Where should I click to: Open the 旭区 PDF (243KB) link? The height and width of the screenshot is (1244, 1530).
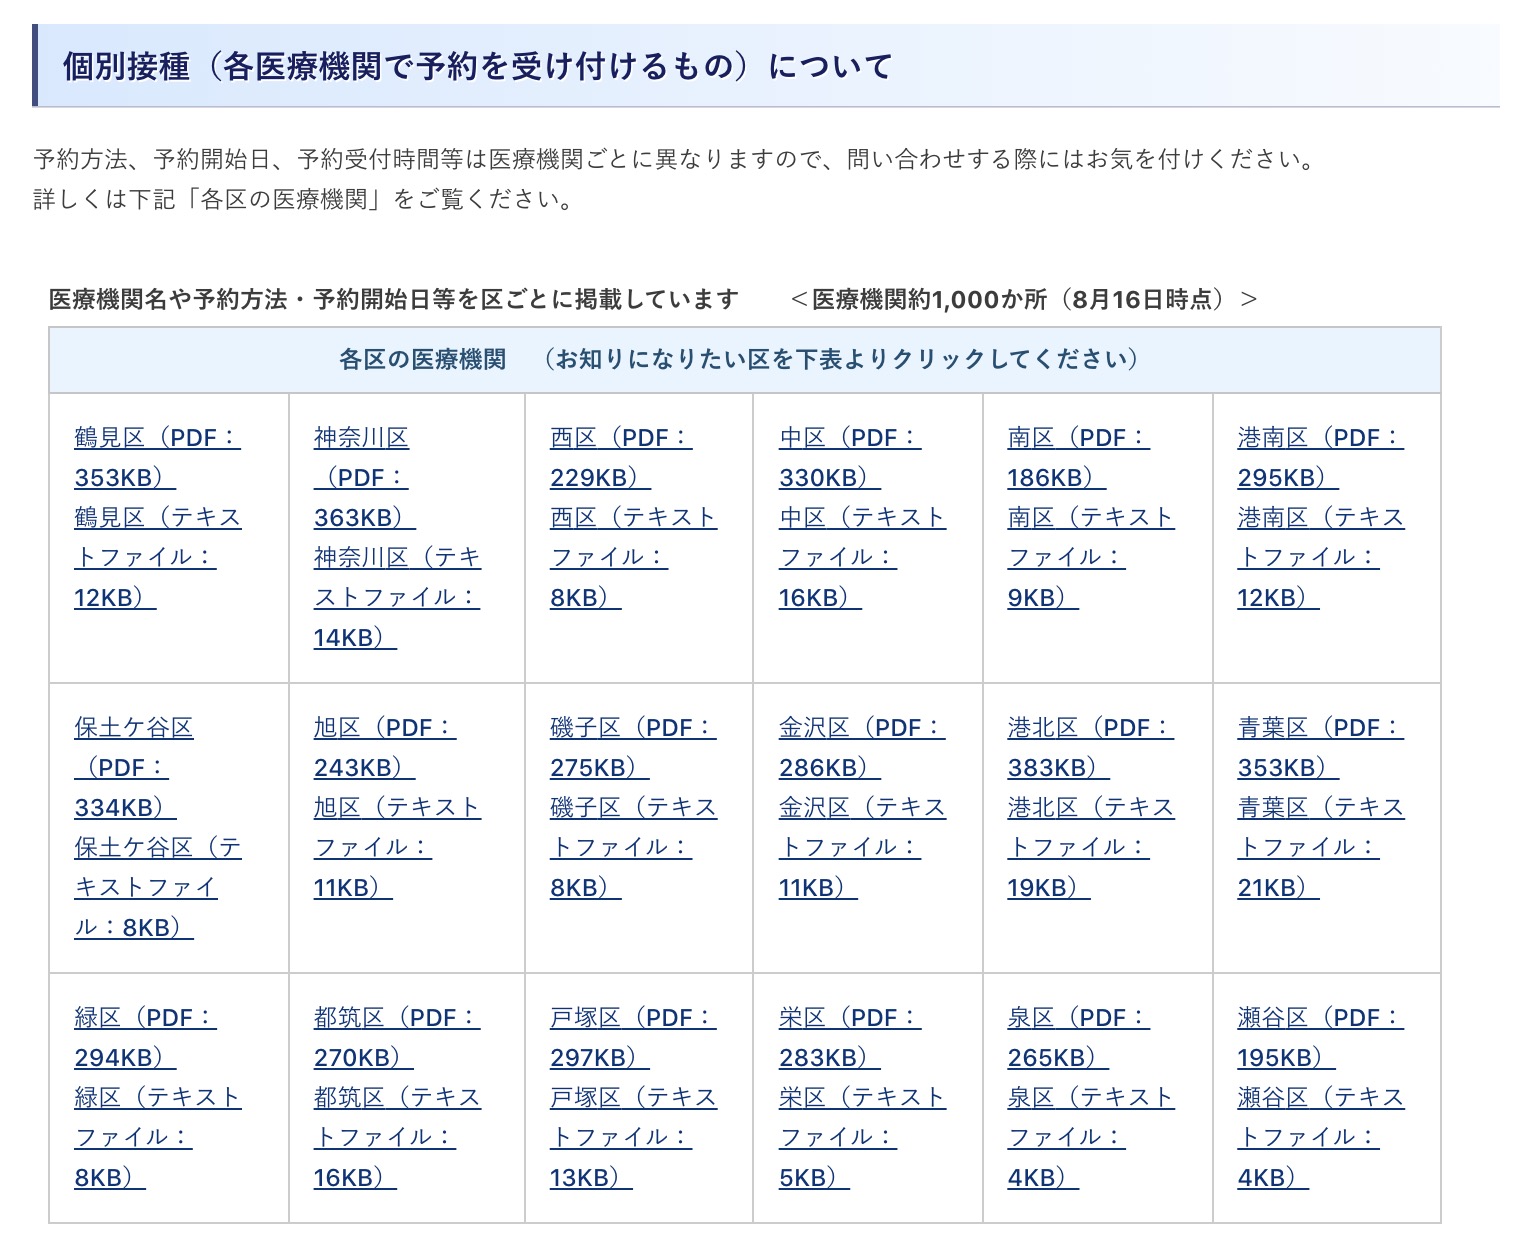tap(385, 748)
